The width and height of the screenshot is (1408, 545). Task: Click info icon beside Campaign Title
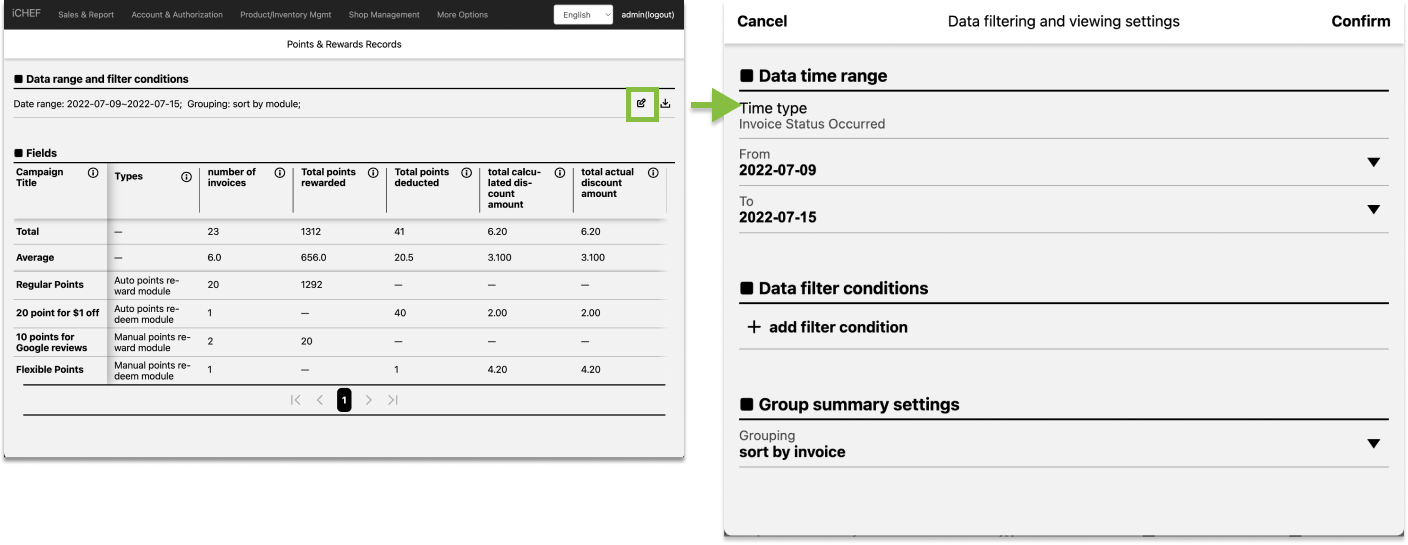point(93,173)
